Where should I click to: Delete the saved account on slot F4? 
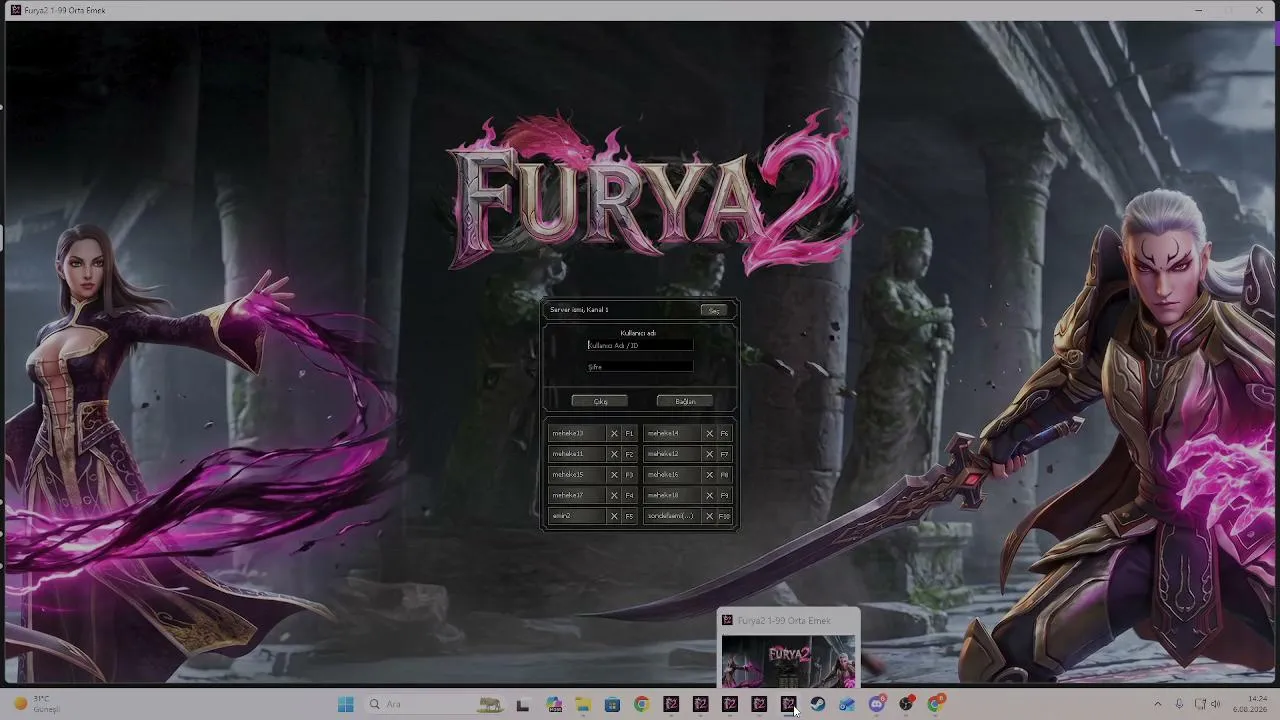tap(614, 495)
